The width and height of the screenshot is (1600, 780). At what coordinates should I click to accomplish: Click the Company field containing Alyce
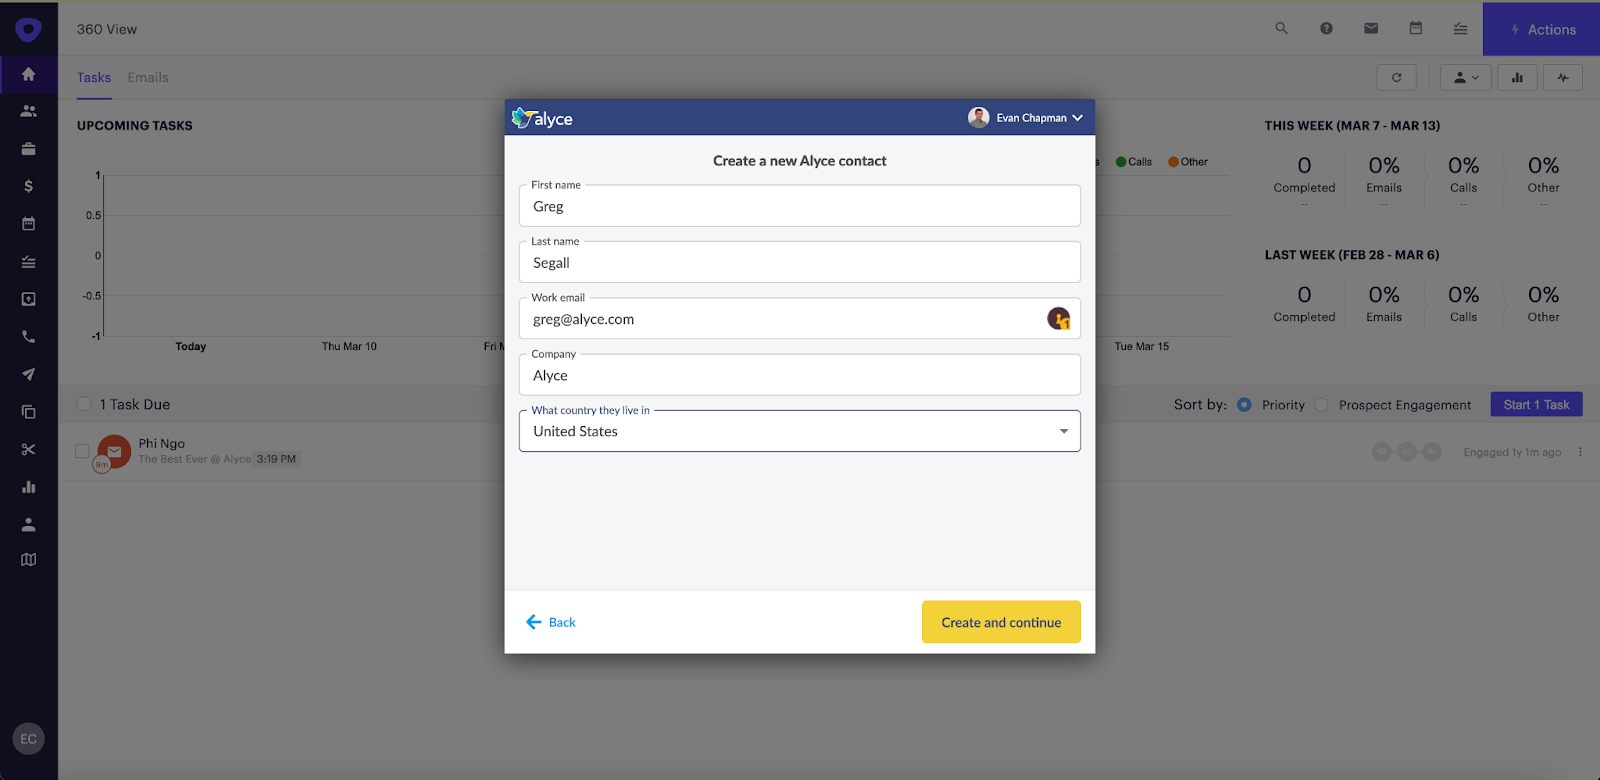800,375
